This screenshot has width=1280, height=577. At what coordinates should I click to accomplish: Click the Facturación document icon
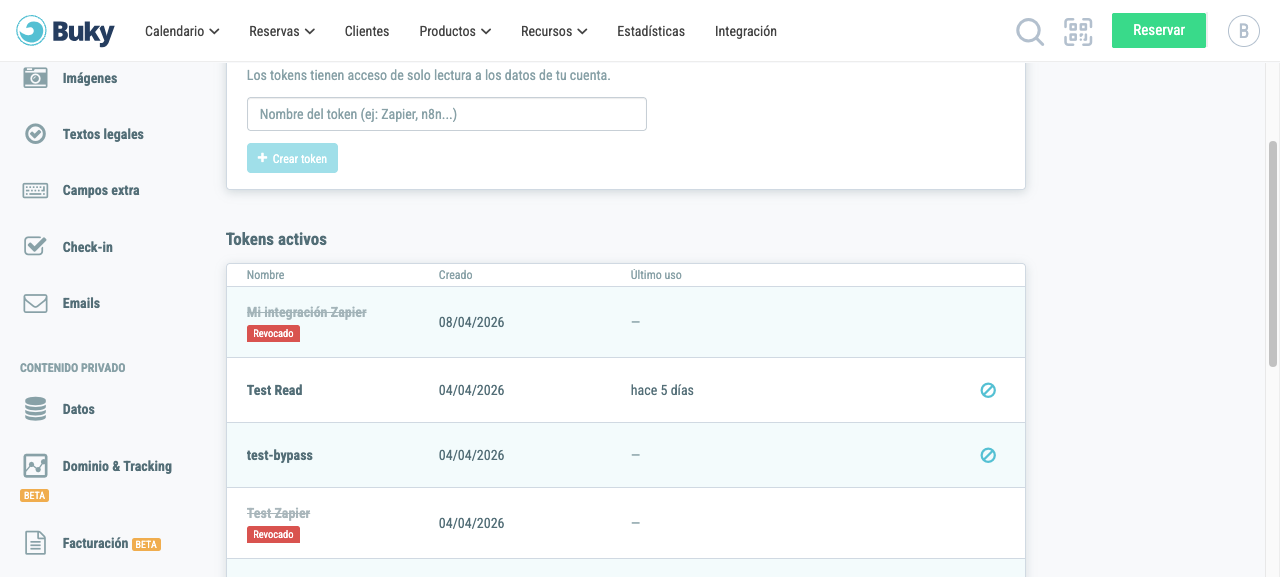tap(35, 543)
